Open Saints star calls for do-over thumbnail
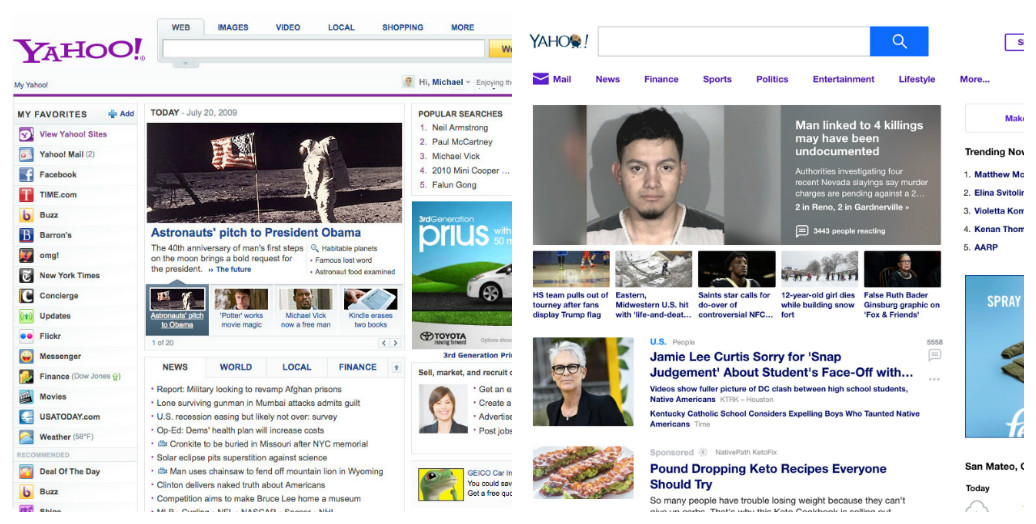The height and width of the screenshot is (524, 1036). point(736,269)
